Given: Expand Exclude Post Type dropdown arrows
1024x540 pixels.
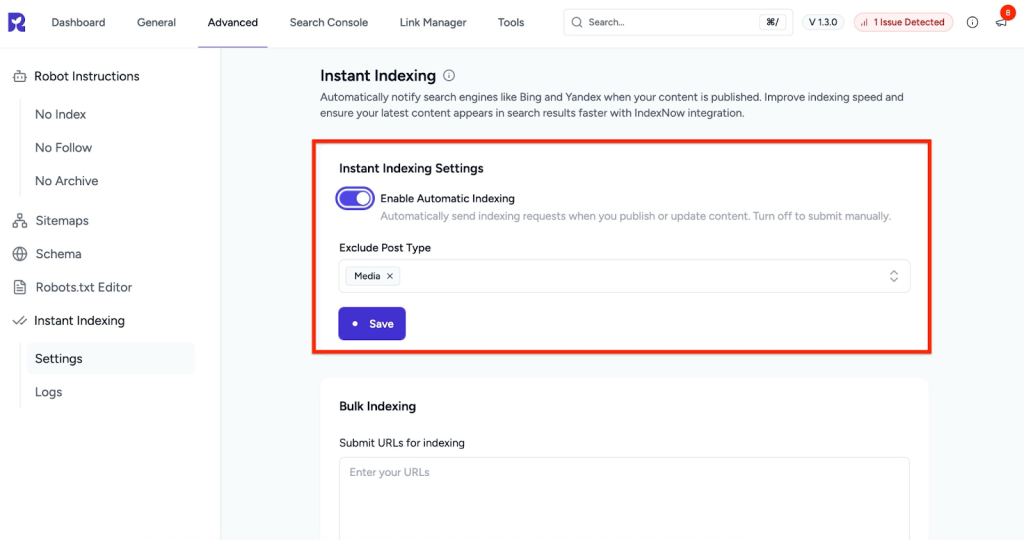Looking at the screenshot, I should pyautogui.click(x=893, y=276).
